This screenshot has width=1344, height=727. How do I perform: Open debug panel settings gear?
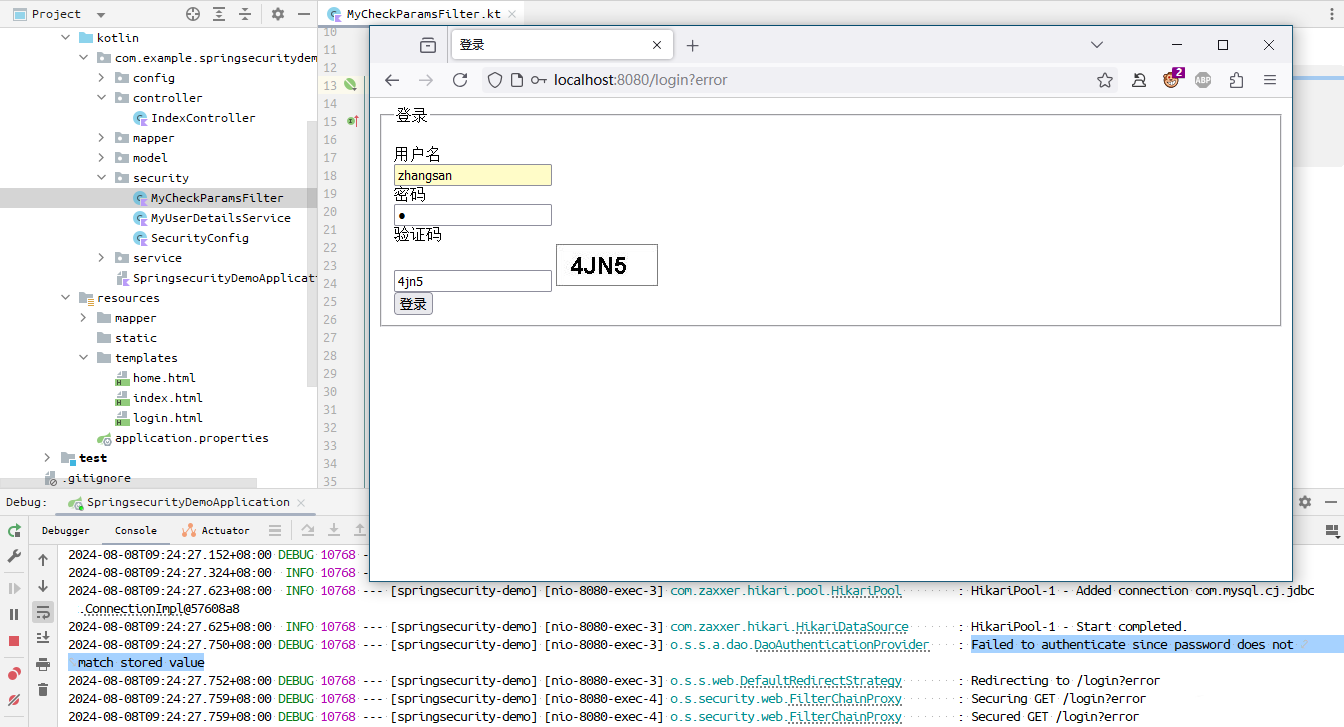click(1305, 502)
